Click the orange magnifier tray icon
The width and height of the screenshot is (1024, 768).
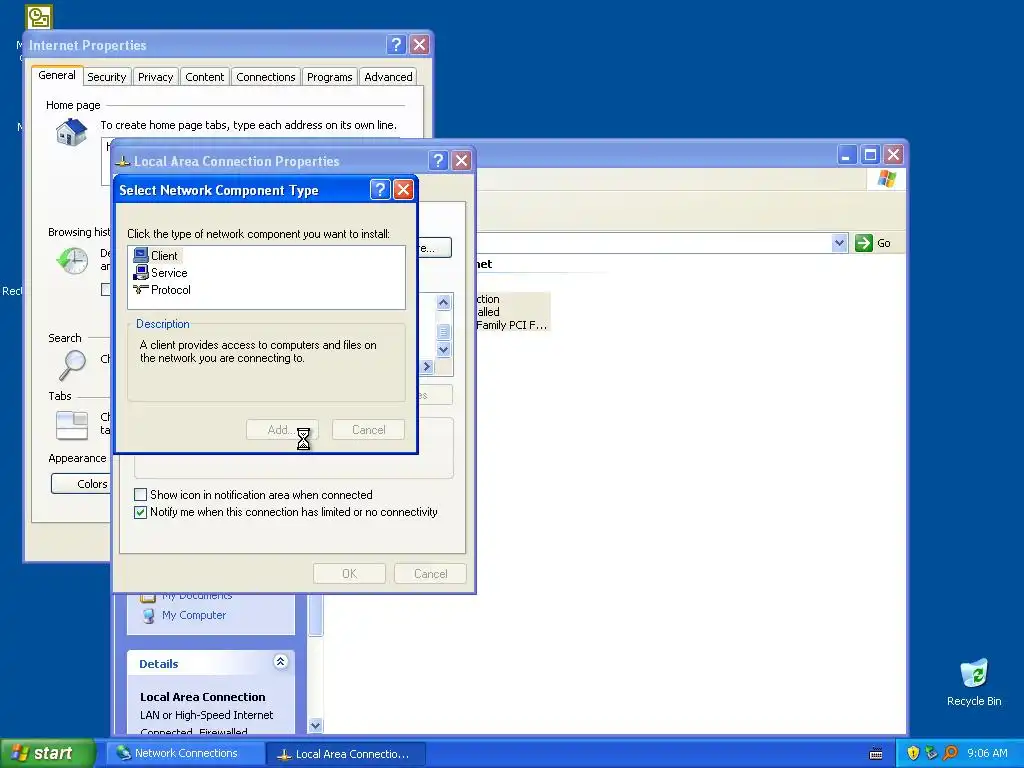(950, 753)
